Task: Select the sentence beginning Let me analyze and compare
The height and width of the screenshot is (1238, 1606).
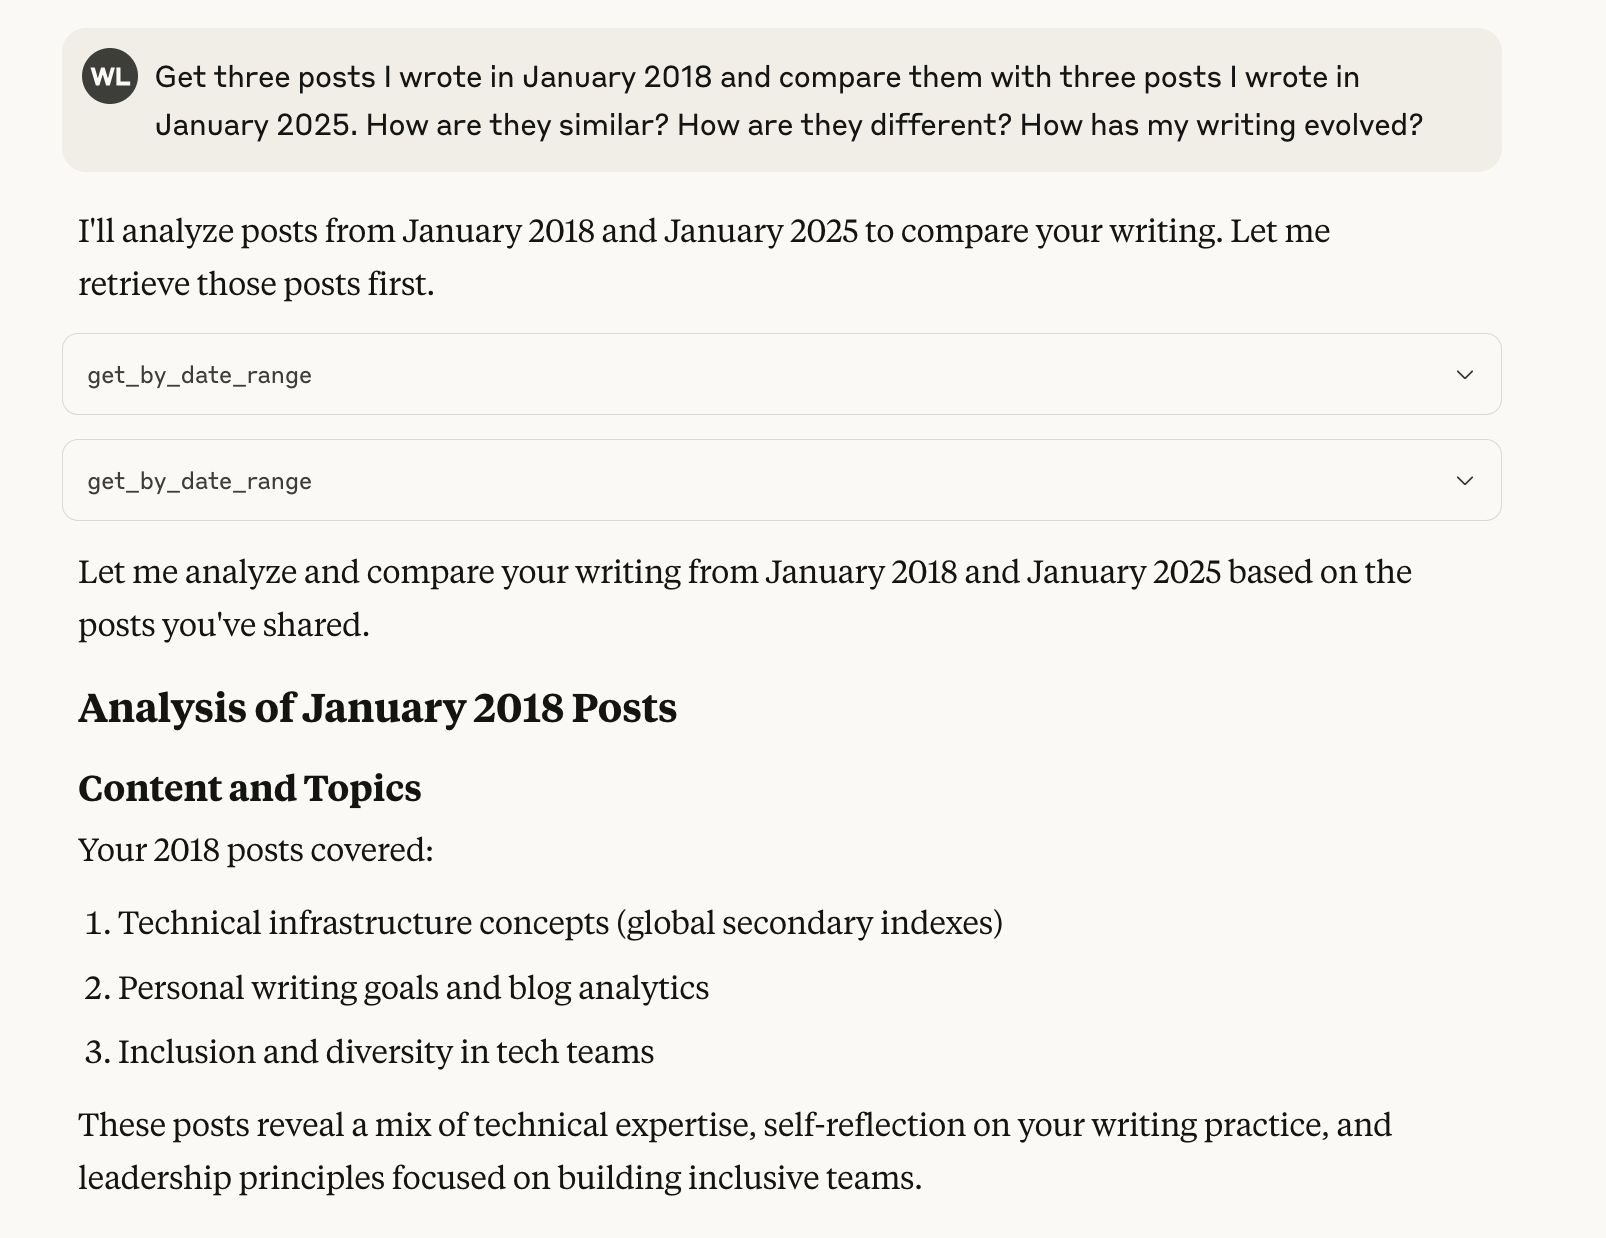Action: click(x=745, y=572)
